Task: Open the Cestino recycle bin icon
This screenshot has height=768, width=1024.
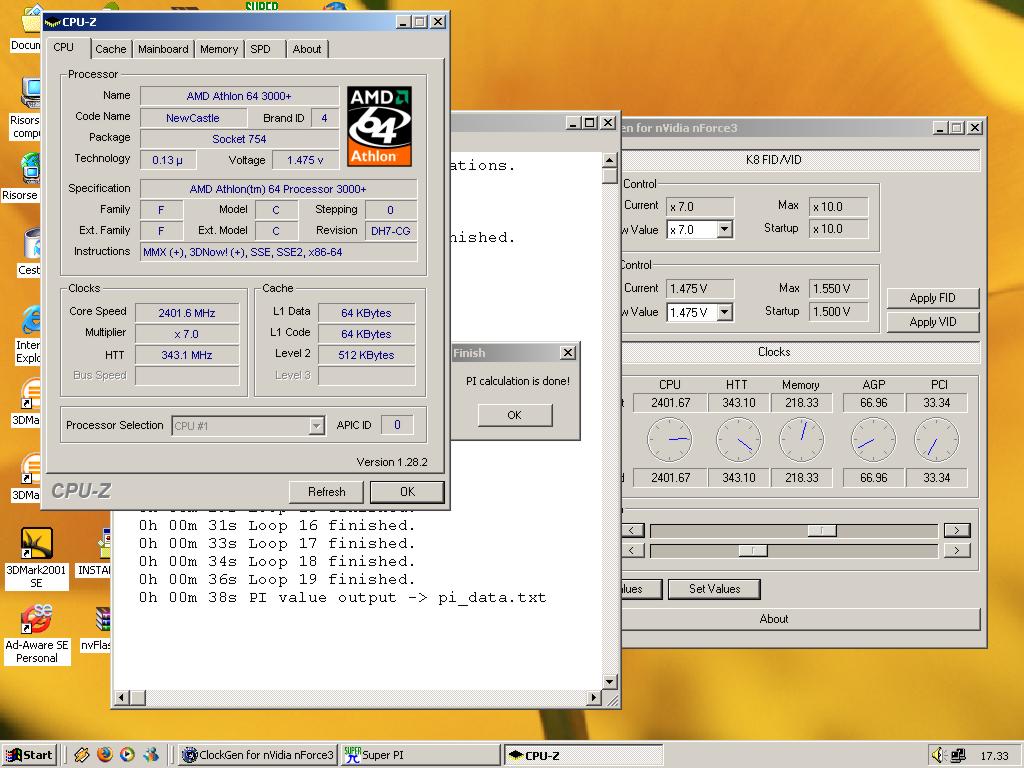Action: point(31,244)
